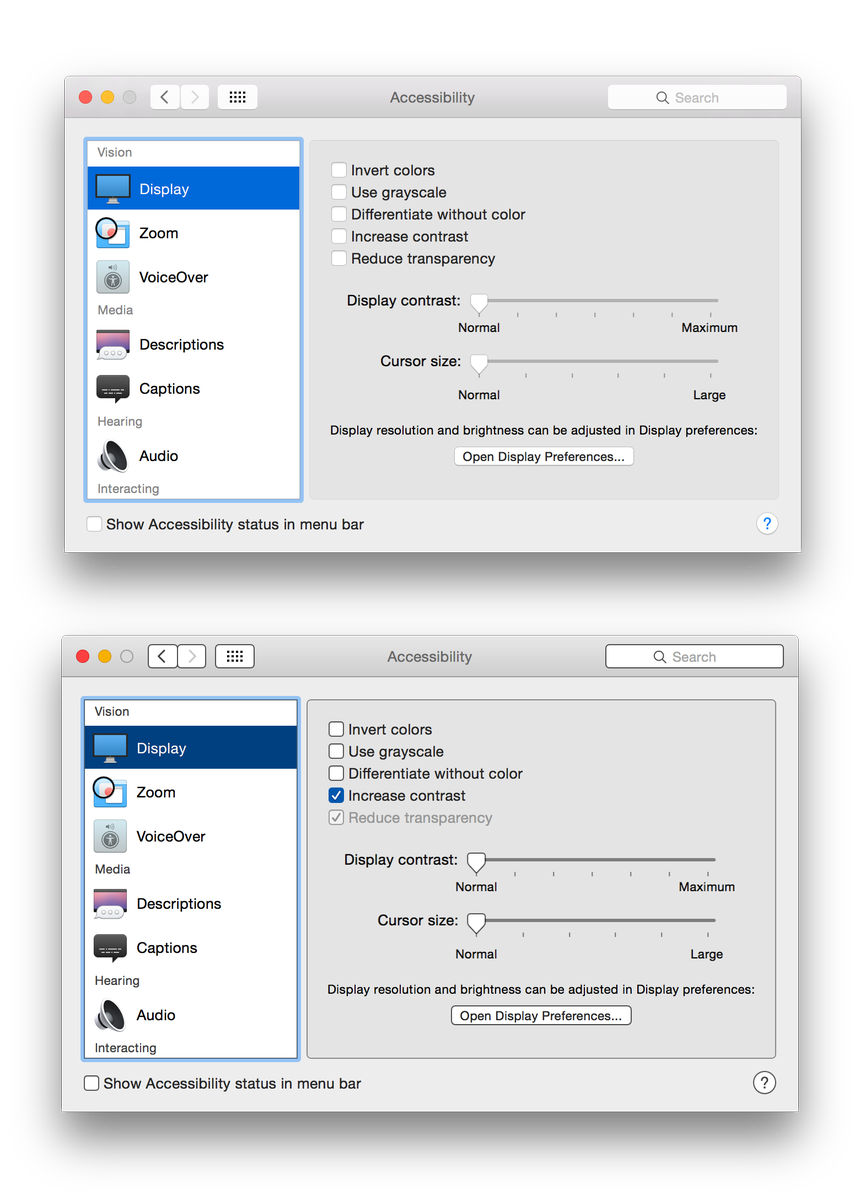The width and height of the screenshot is (860, 1200).
Task: Open the help question mark in the lower window
Action: click(764, 1083)
